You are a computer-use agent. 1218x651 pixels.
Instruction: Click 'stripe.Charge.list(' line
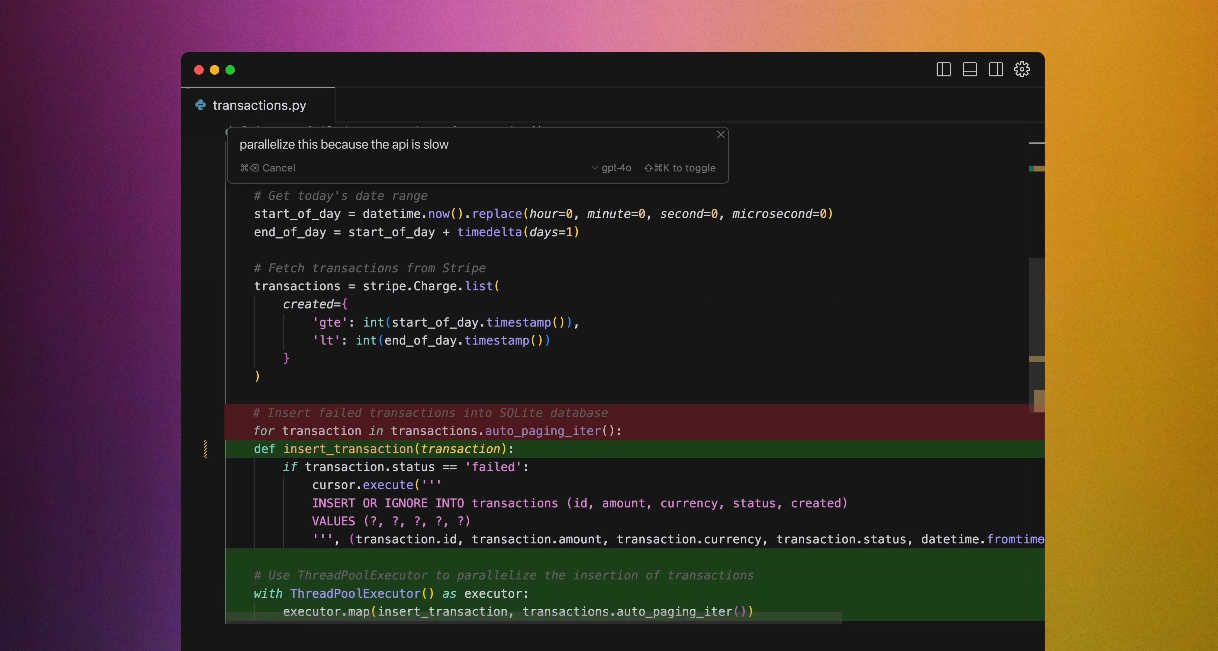376,286
